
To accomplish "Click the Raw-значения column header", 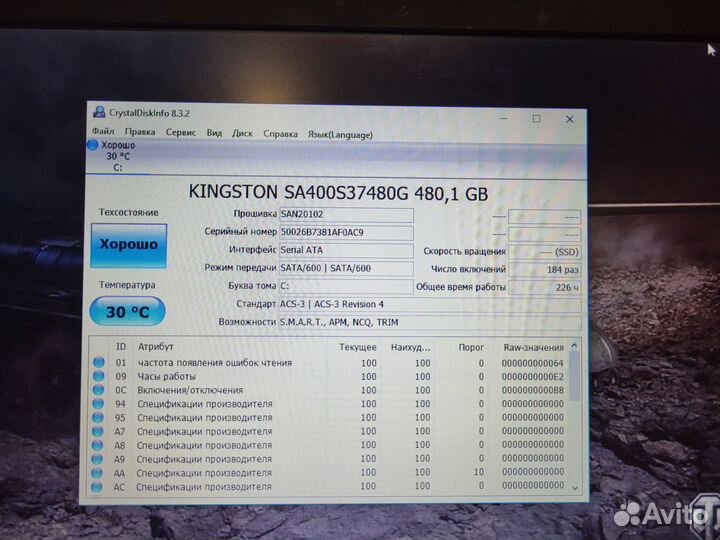I will tap(533, 348).
